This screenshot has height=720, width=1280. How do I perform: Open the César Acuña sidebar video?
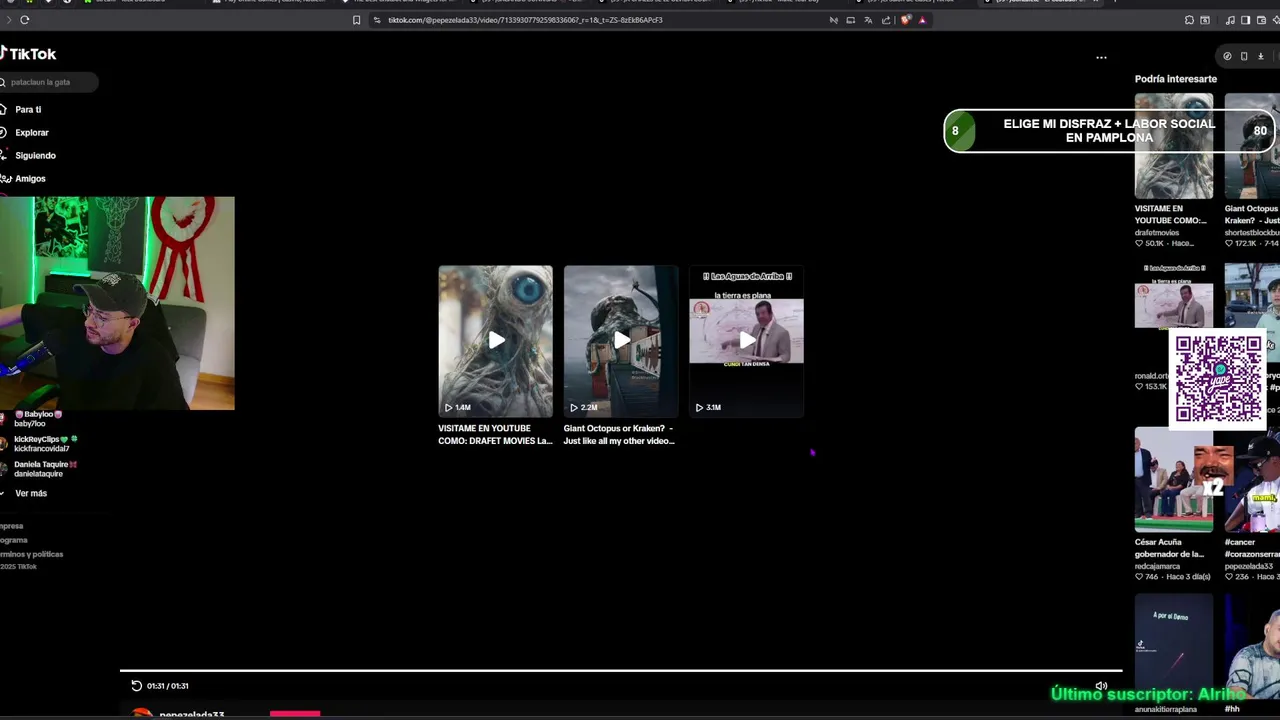point(1173,479)
